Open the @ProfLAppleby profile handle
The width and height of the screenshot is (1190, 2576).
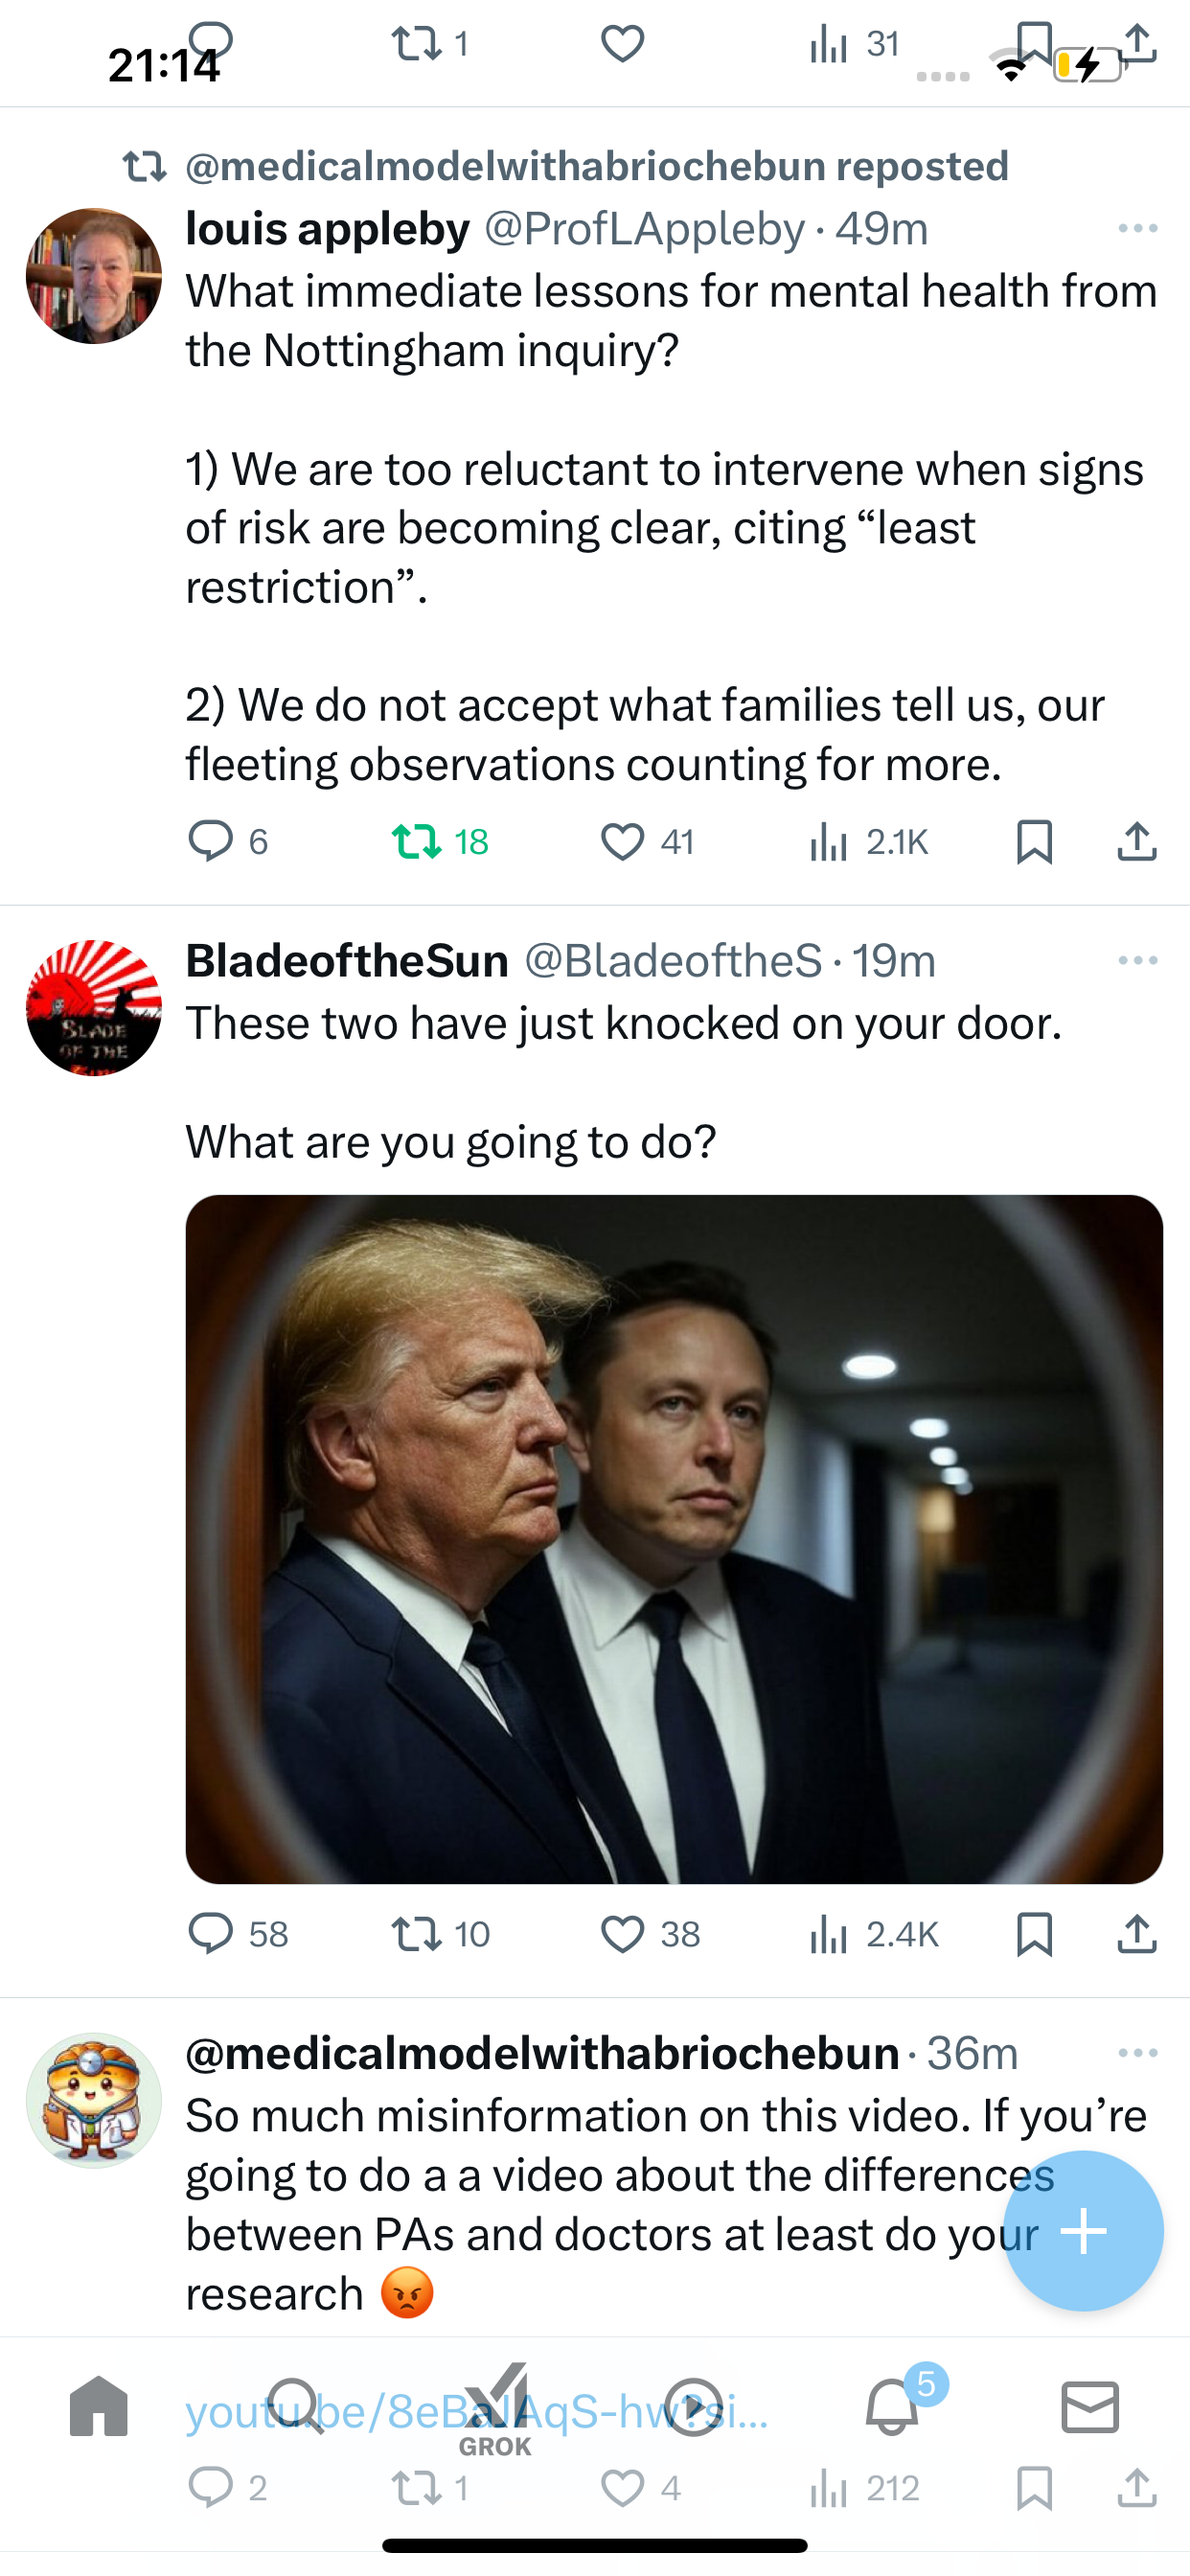tap(644, 229)
